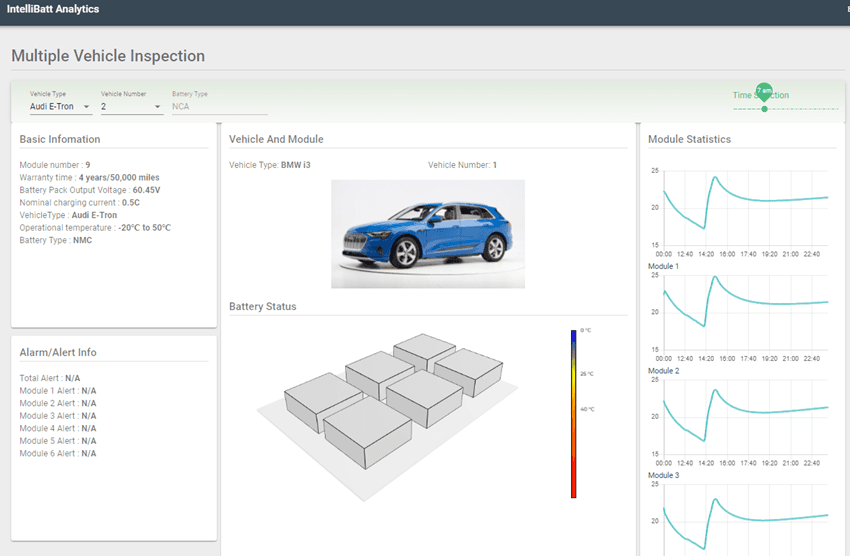Click the 'Module 1 Alert : N/A' line
Screen dimensions: 850x556
(58, 391)
